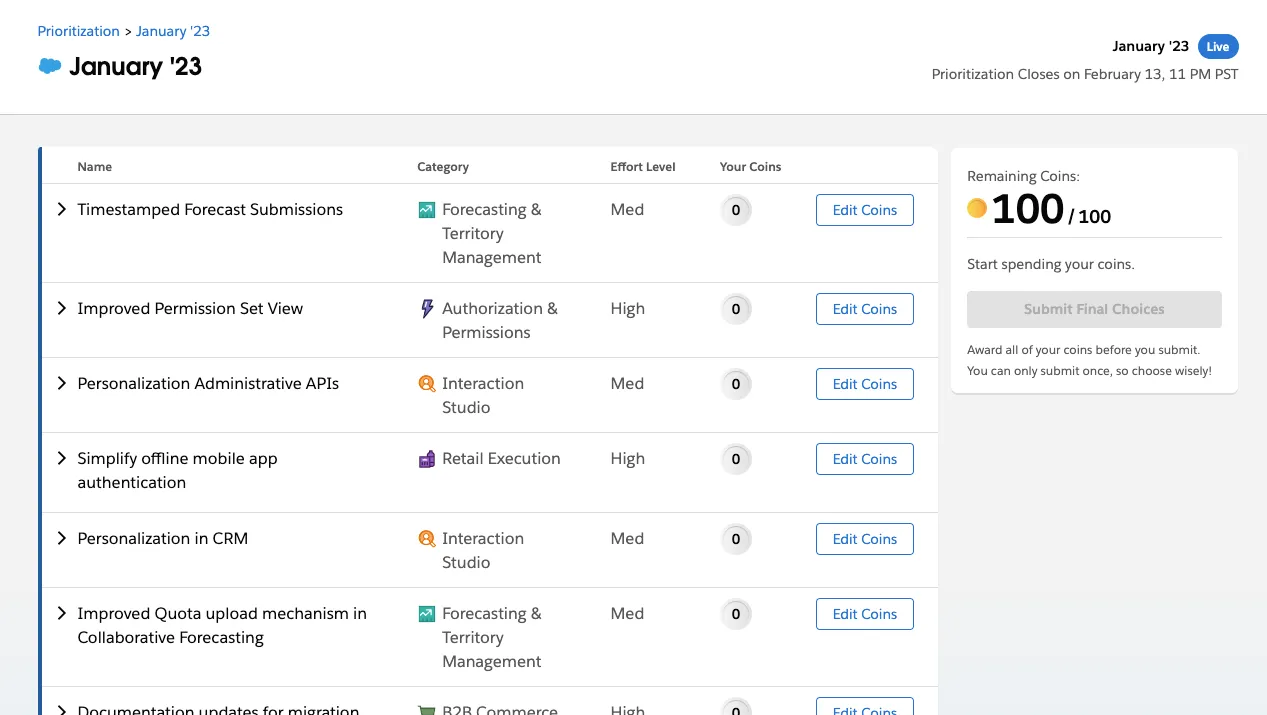1267x715 pixels.
Task: Click the Live status badge
Action: pyautogui.click(x=1217, y=46)
